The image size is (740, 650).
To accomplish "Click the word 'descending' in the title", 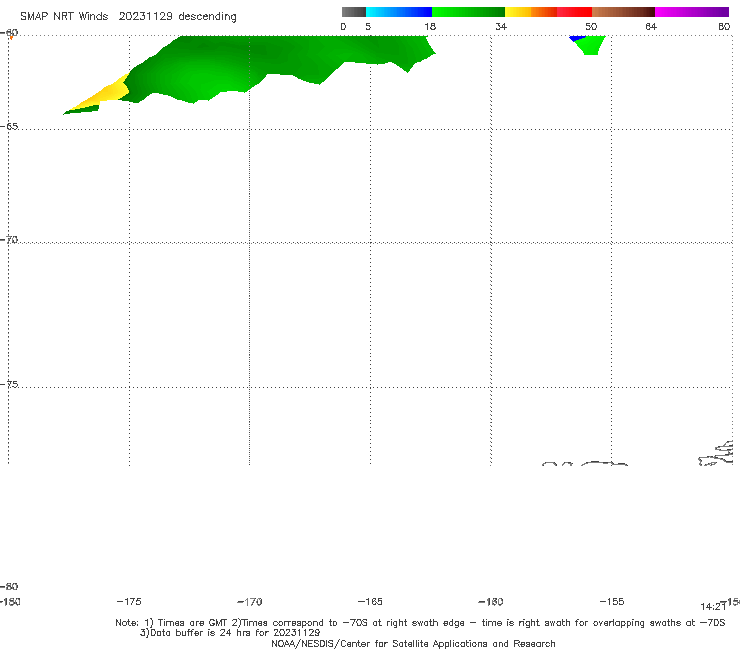I will pyautogui.click(x=208, y=17).
